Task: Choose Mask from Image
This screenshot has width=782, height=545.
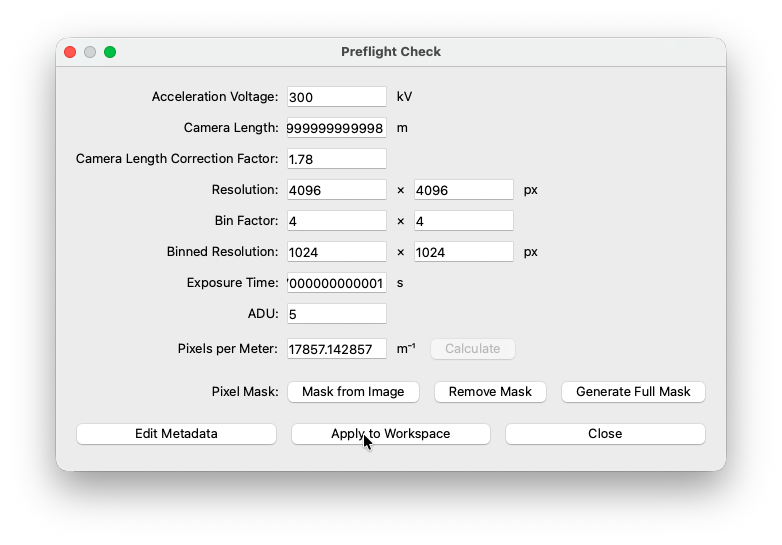Action: click(x=353, y=392)
